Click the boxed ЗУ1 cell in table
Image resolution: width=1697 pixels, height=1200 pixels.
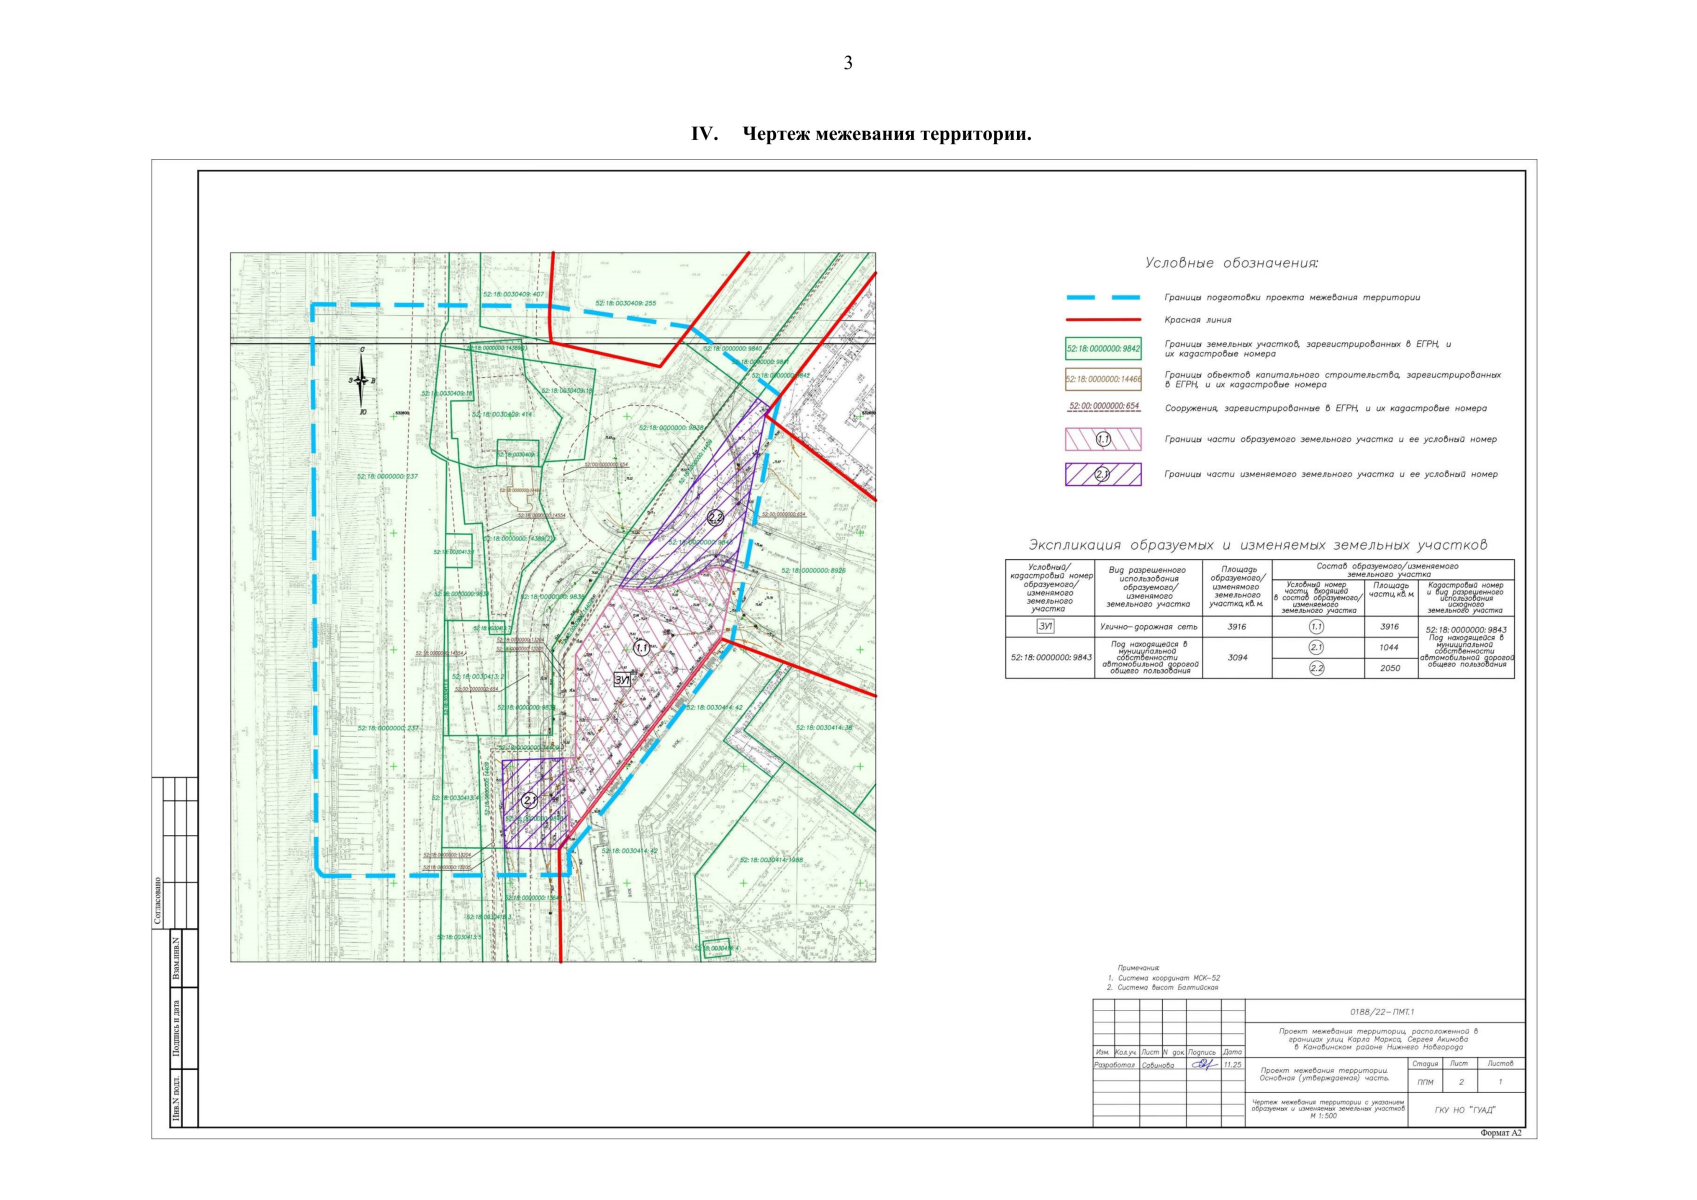[x=1046, y=627]
